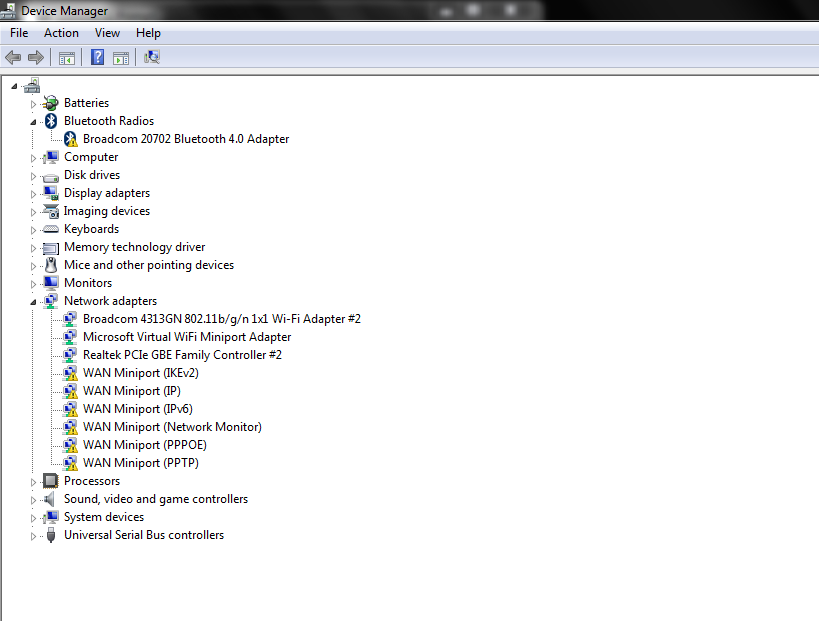The image size is (819, 621).
Task: Click the USB controllers plug icon
Action: click(51, 535)
